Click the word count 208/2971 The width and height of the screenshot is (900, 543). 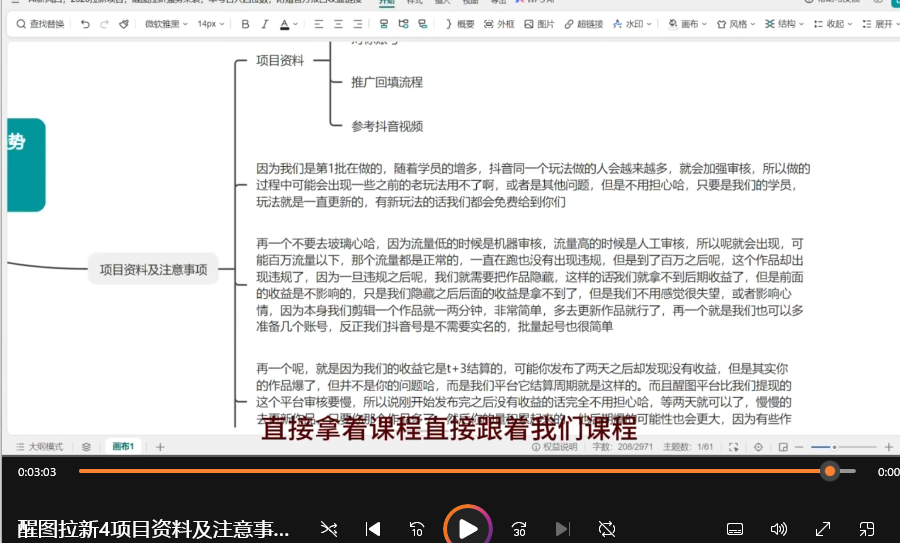click(x=622, y=447)
